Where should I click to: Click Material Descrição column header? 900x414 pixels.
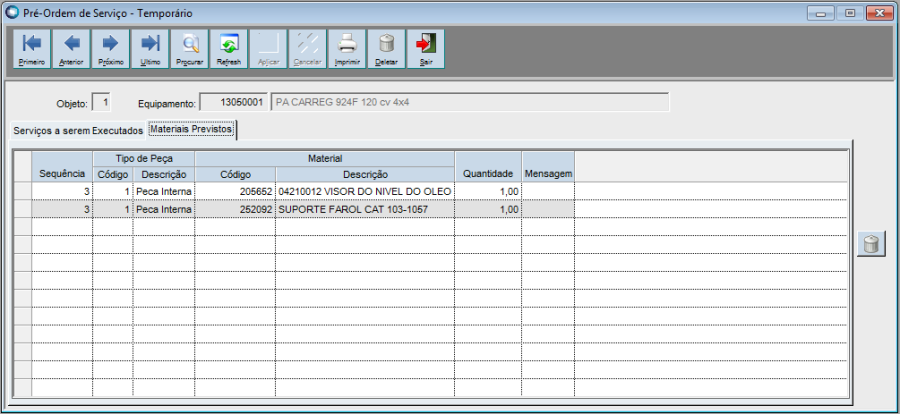point(365,174)
